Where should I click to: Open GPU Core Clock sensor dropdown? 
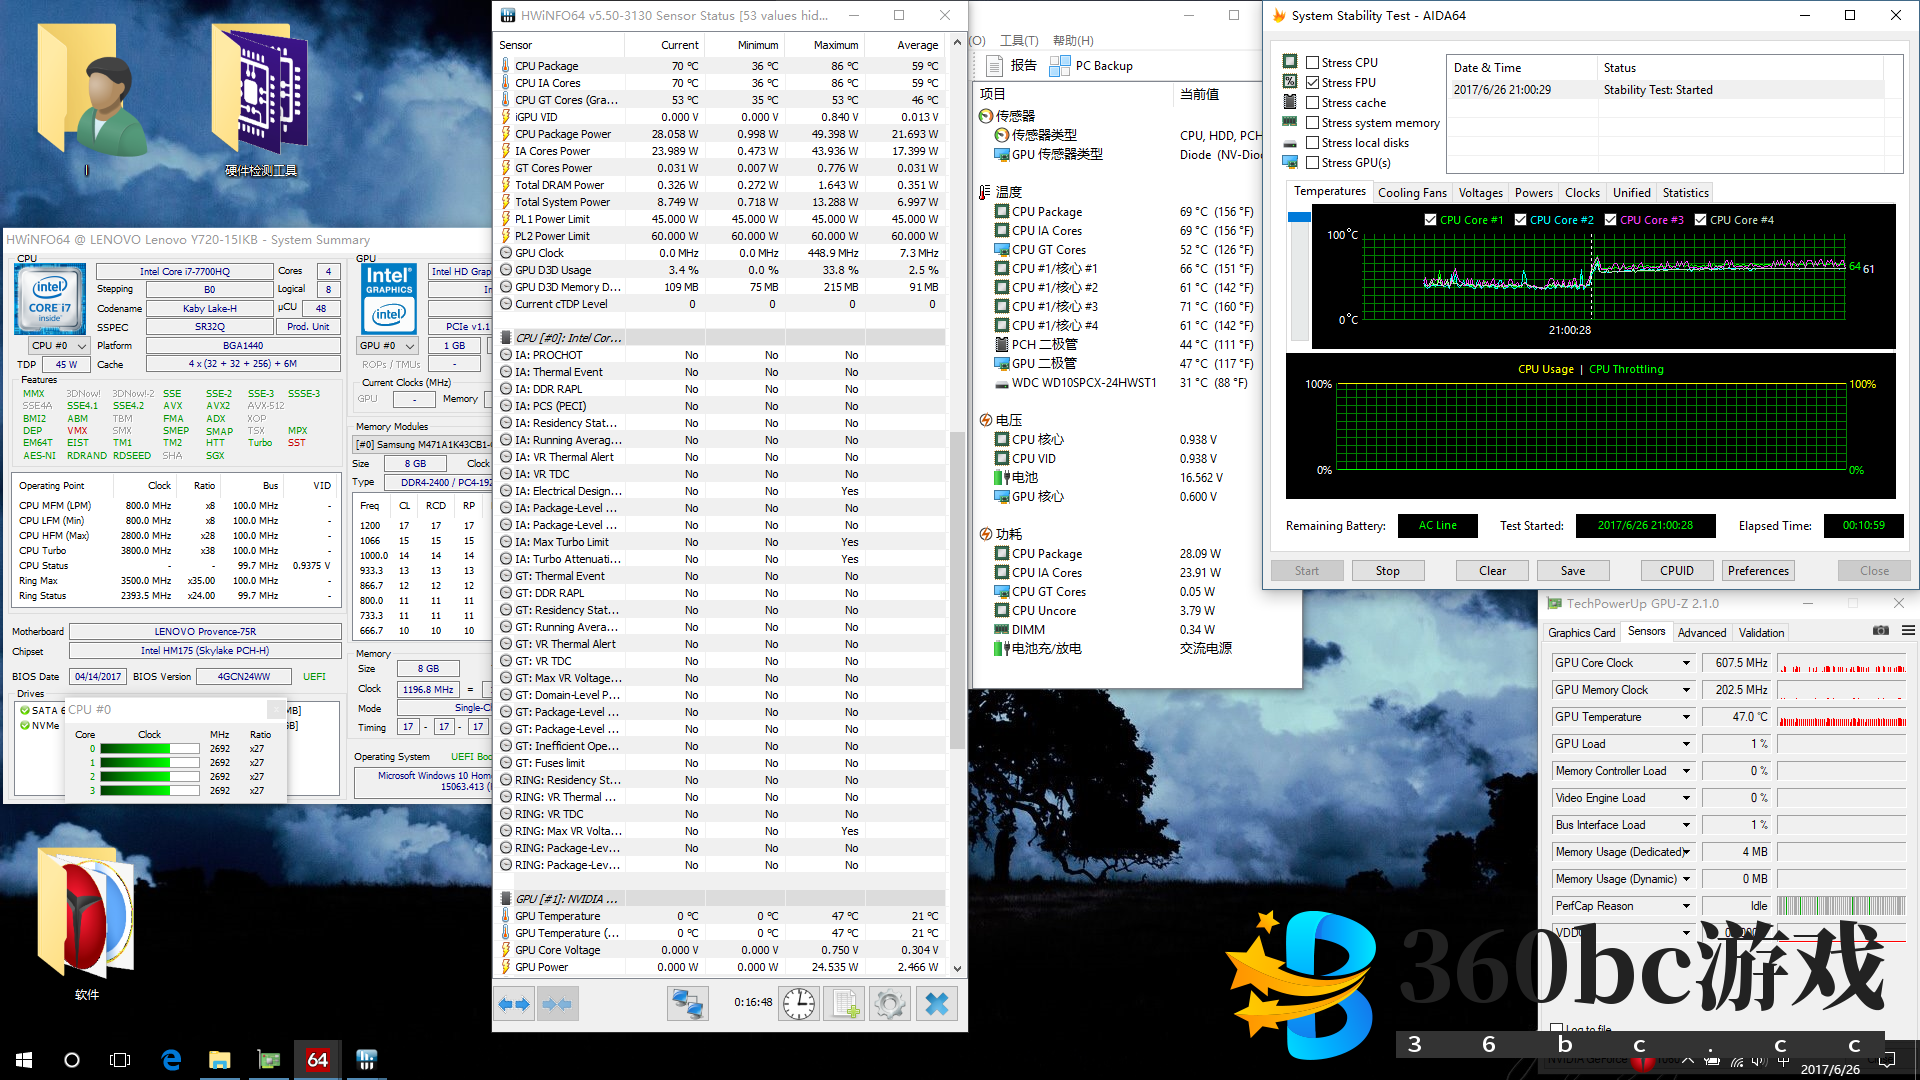point(1686,663)
